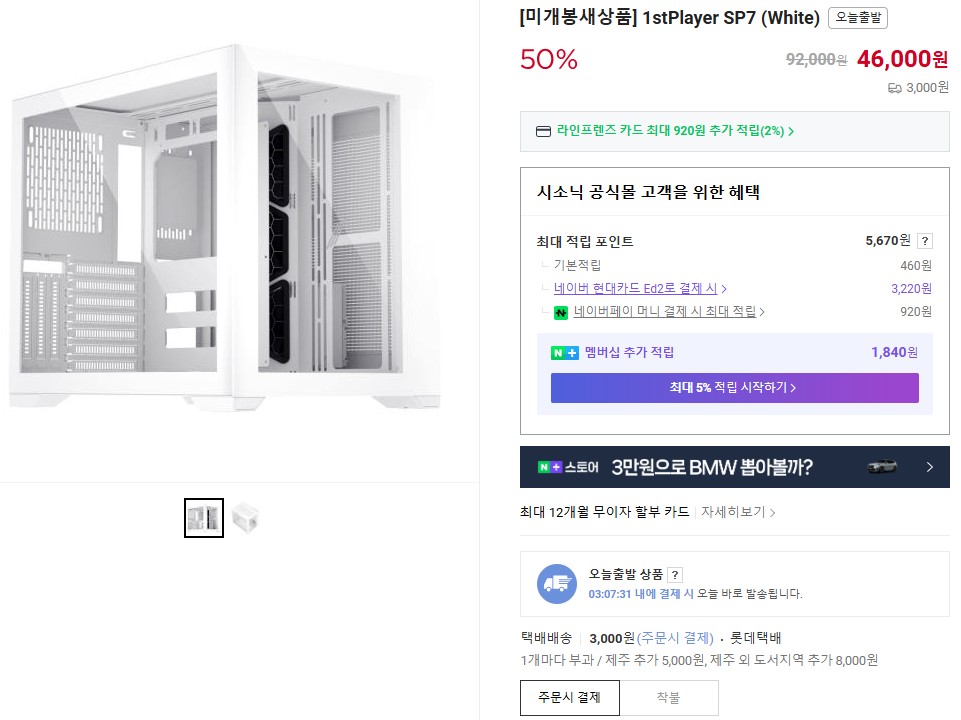Click the credit card icon in 라인프렌즈 banner
This screenshot has width=961, height=720.
pos(543,131)
